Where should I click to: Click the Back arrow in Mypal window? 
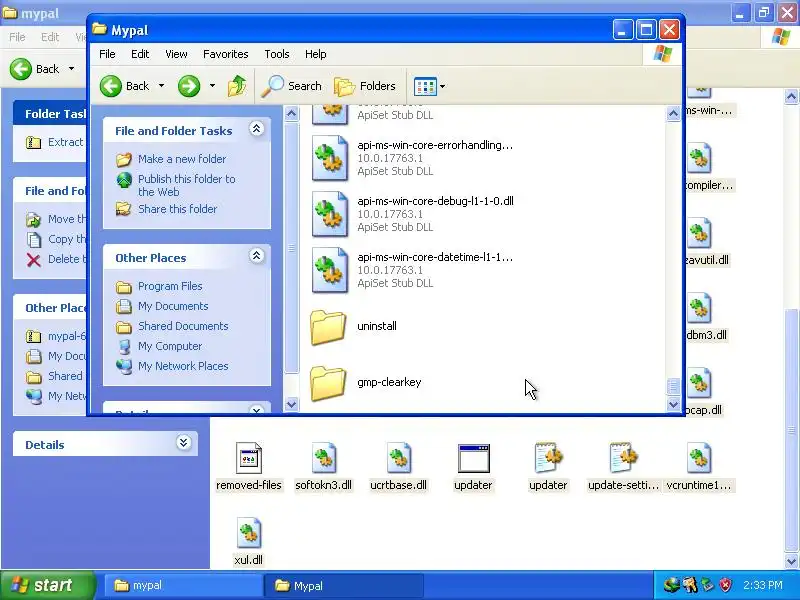(111, 86)
